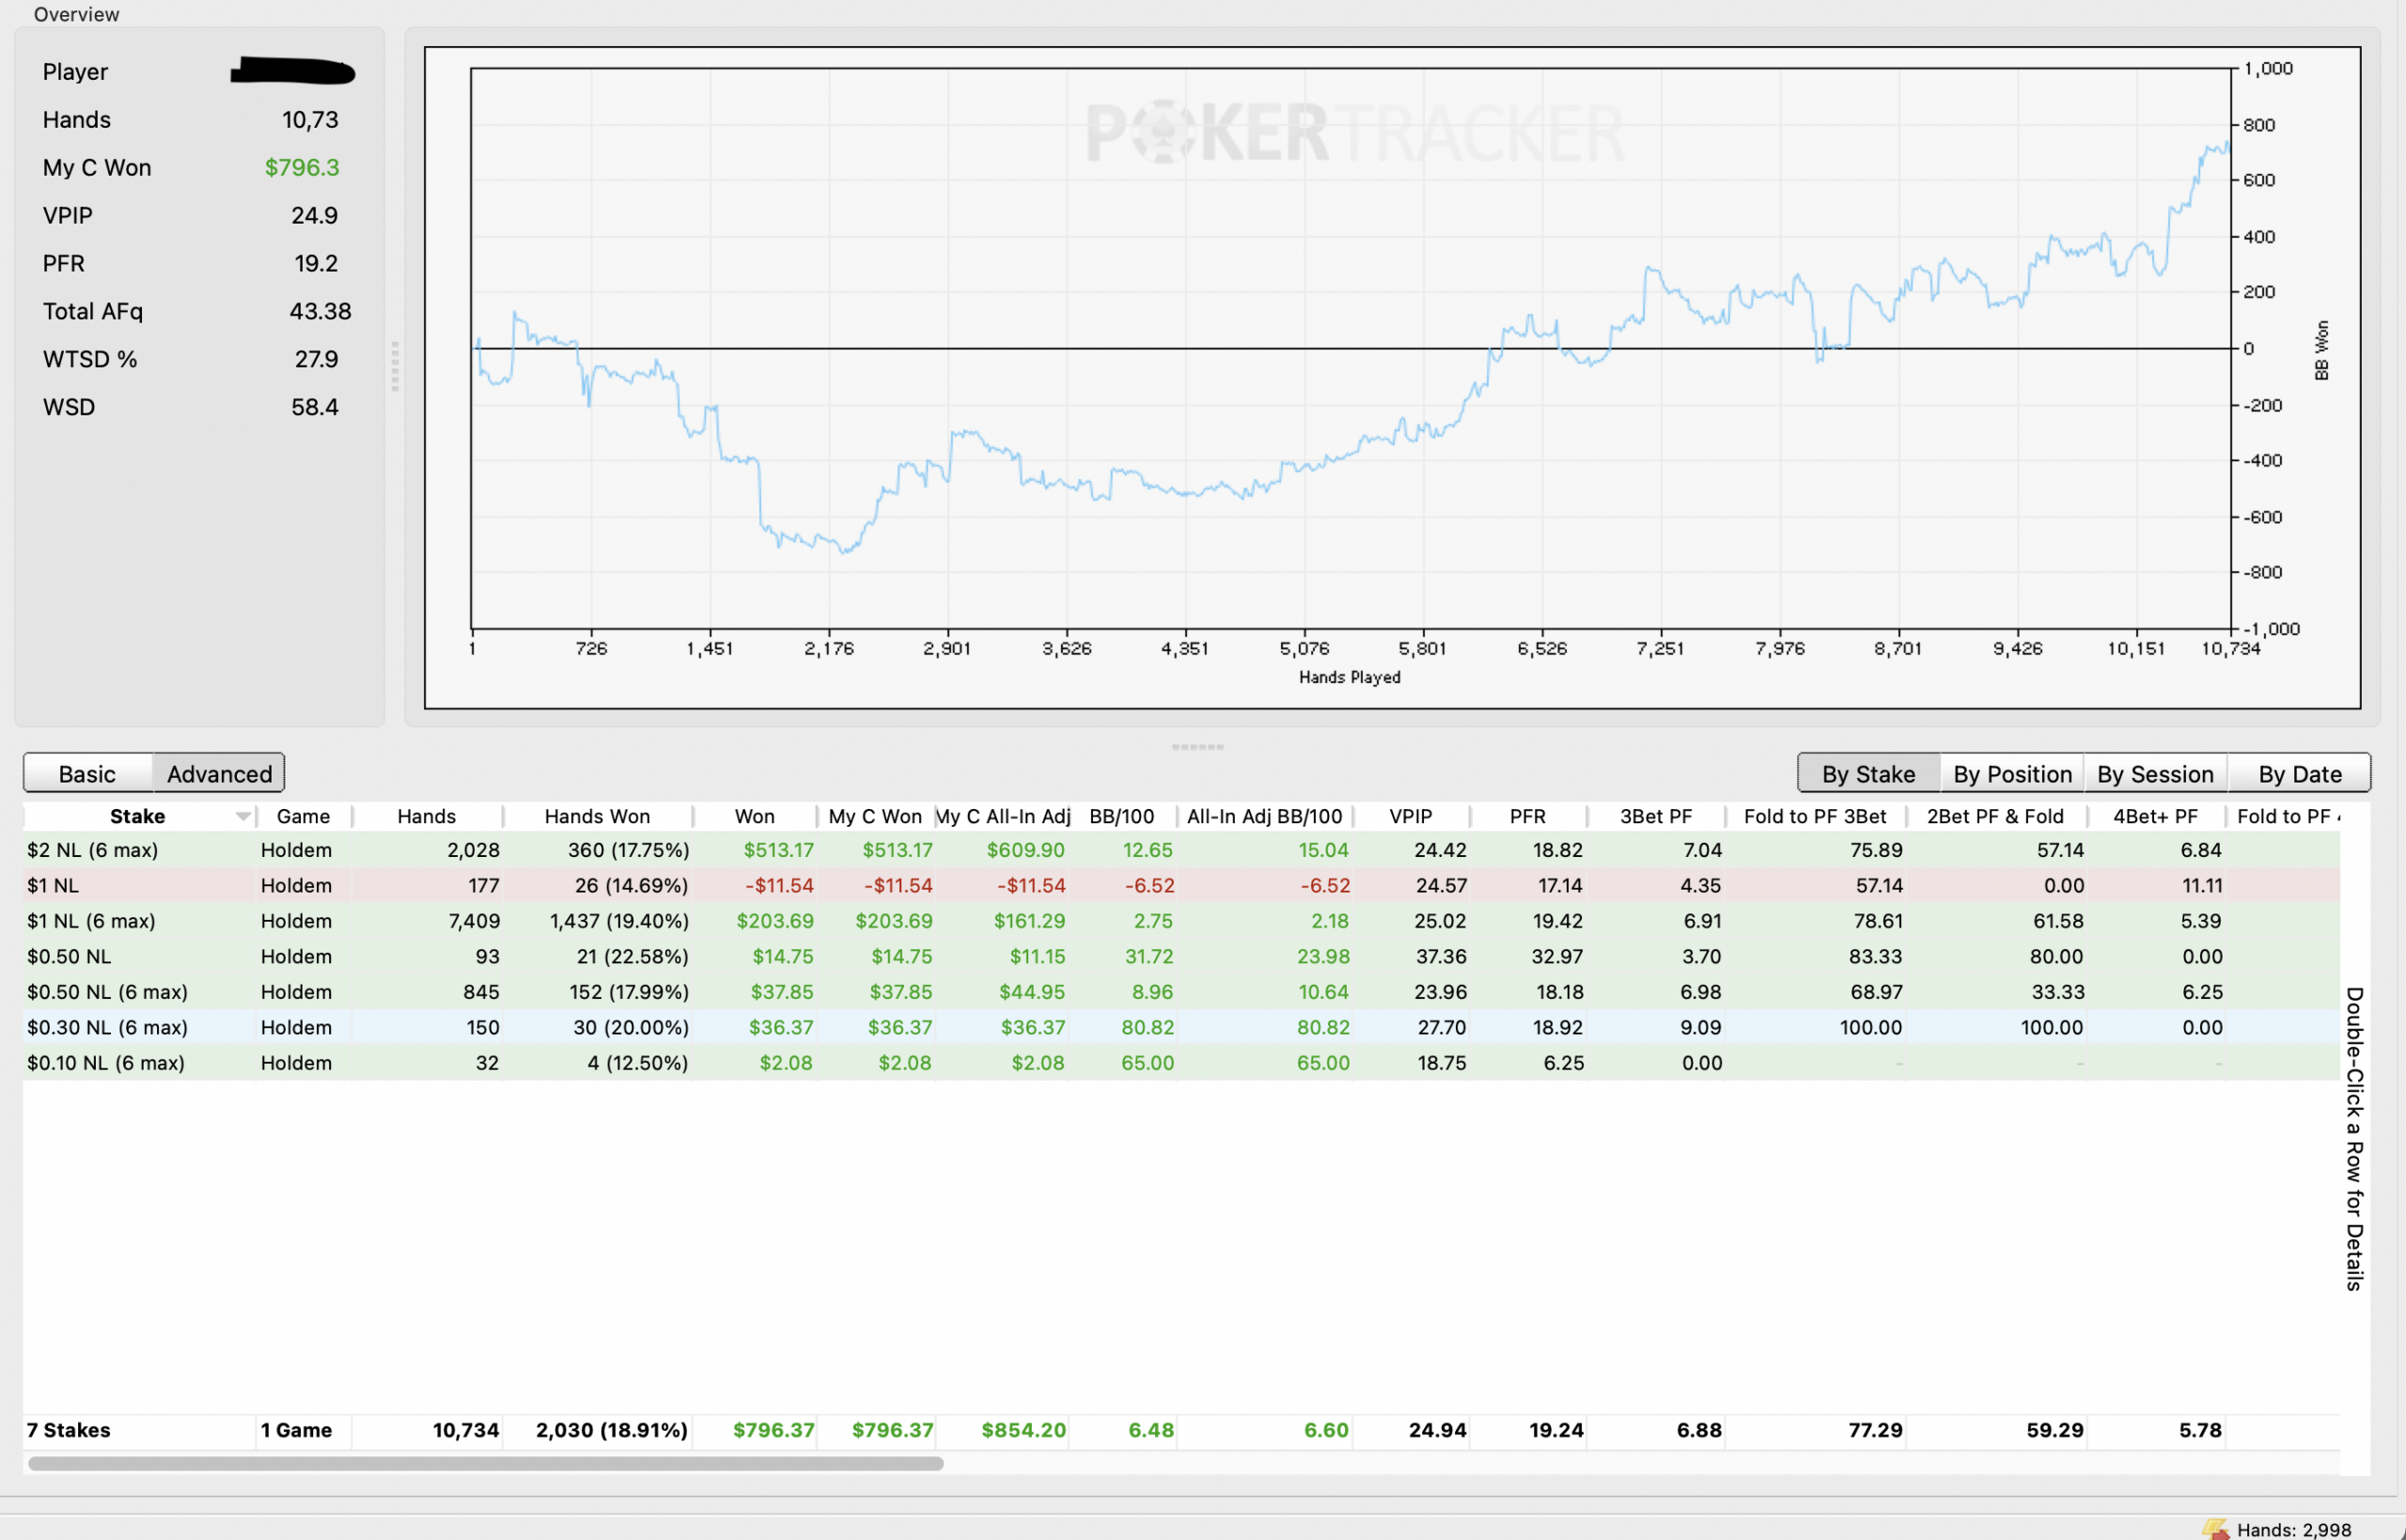The image size is (2406, 1540).
Task: Click the red $1 NL stake row
Action: 1181,885
